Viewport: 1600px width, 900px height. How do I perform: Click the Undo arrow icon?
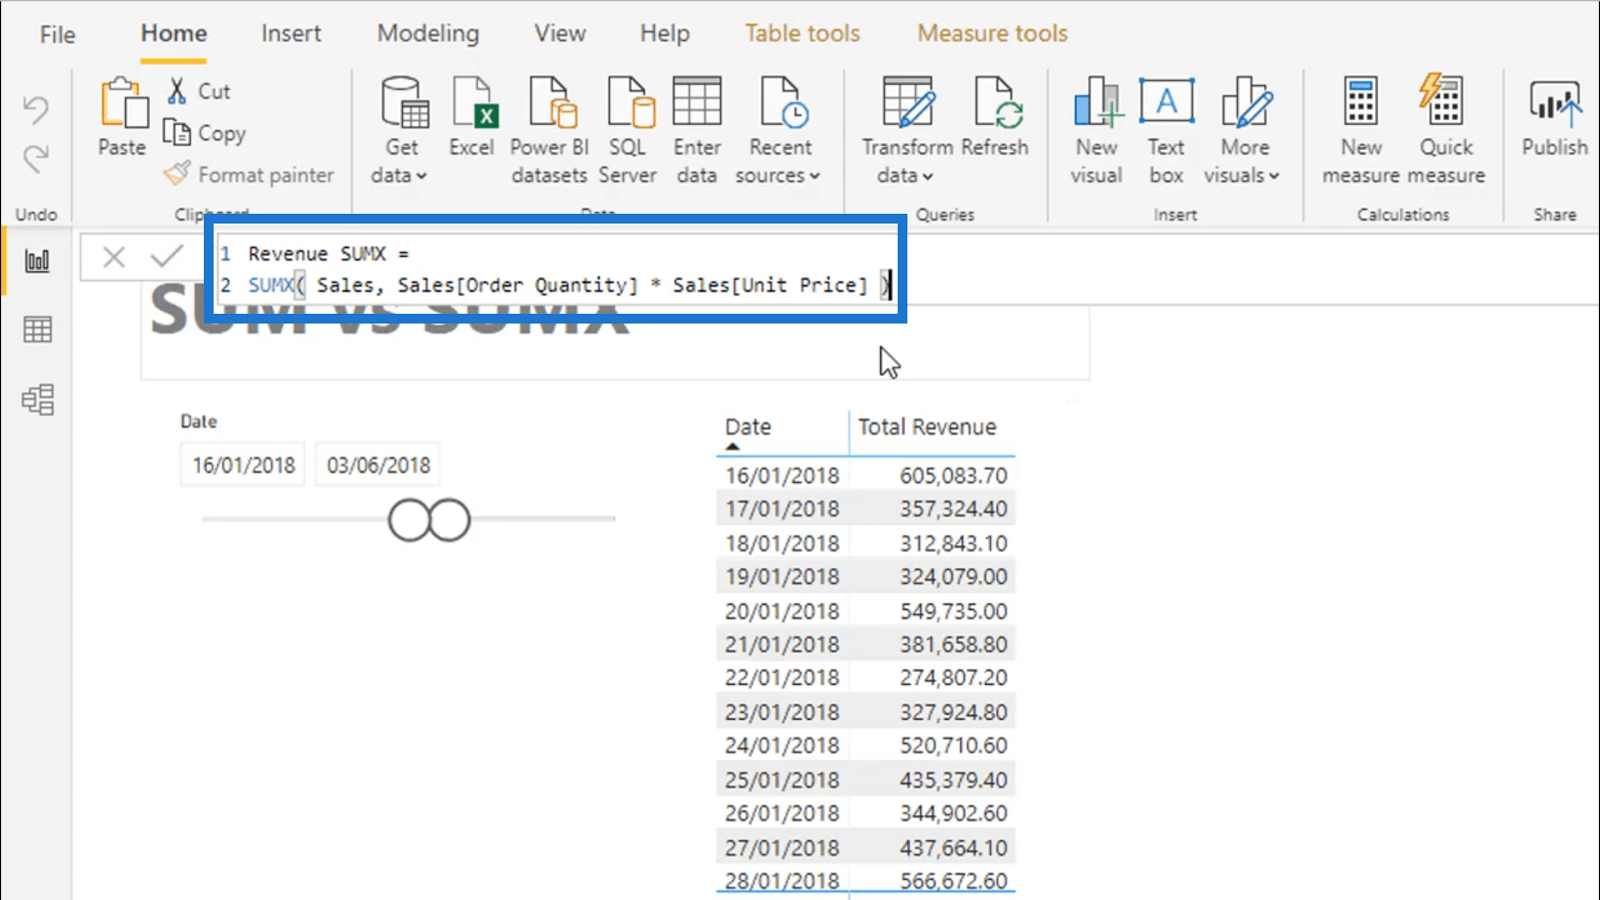(x=36, y=109)
